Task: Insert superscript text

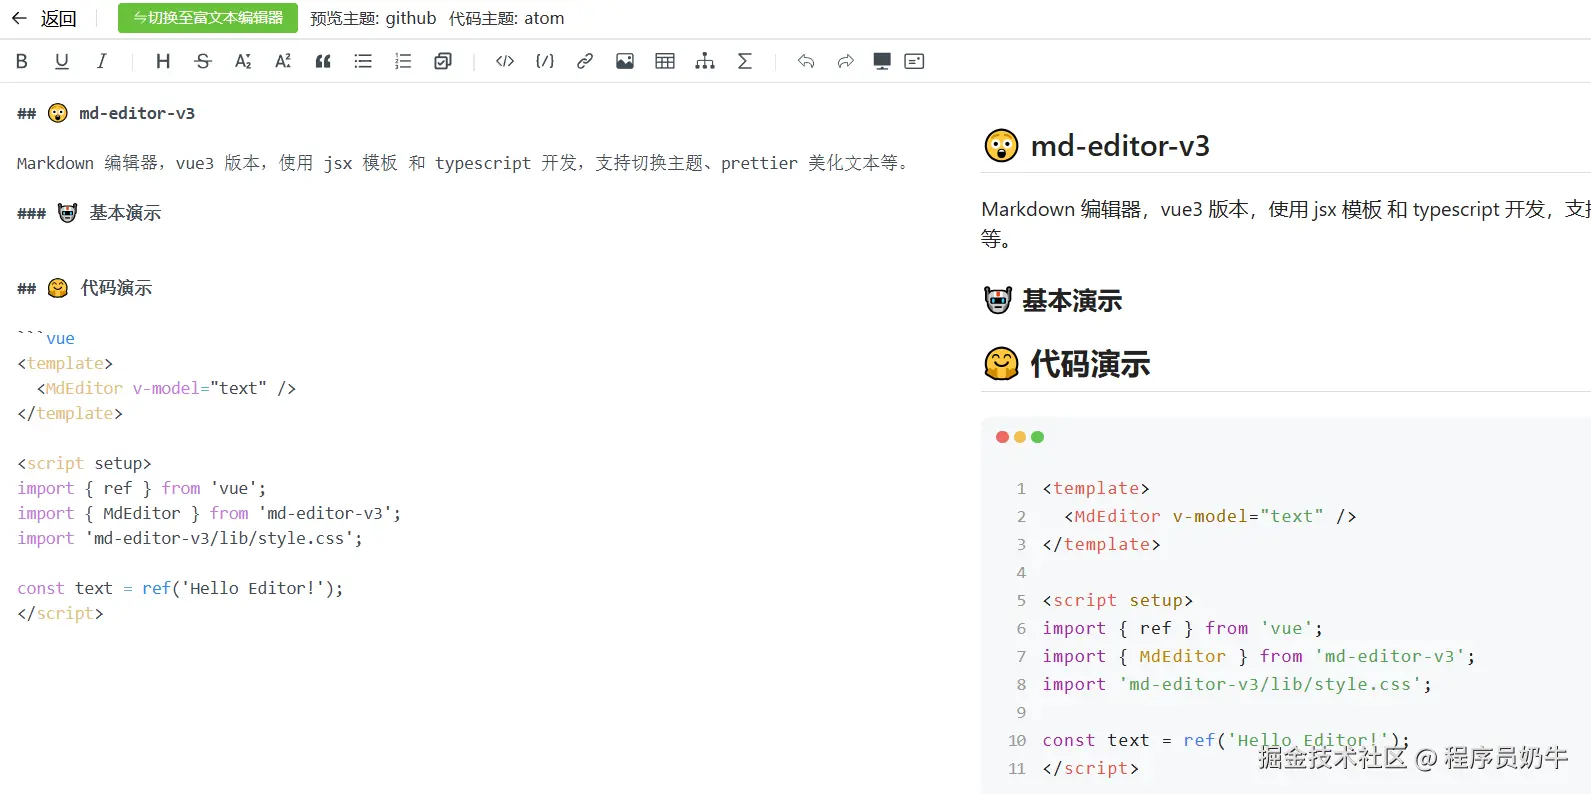Action: [x=283, y=61]
